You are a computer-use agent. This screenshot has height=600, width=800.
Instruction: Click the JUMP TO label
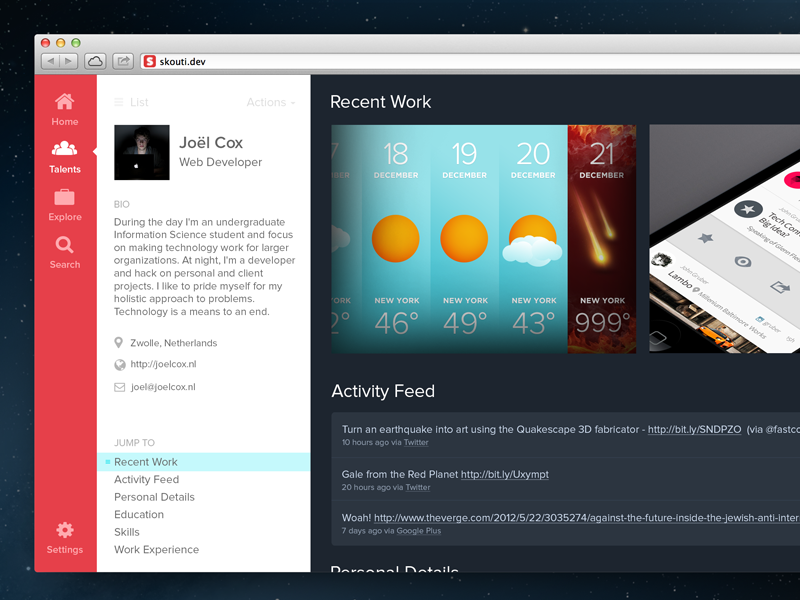tap(134, 443)
